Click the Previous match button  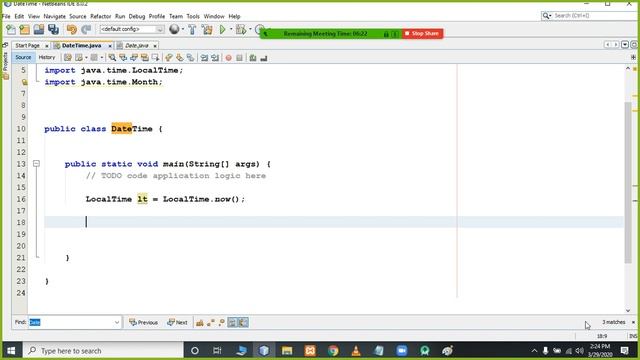(143, 322)
